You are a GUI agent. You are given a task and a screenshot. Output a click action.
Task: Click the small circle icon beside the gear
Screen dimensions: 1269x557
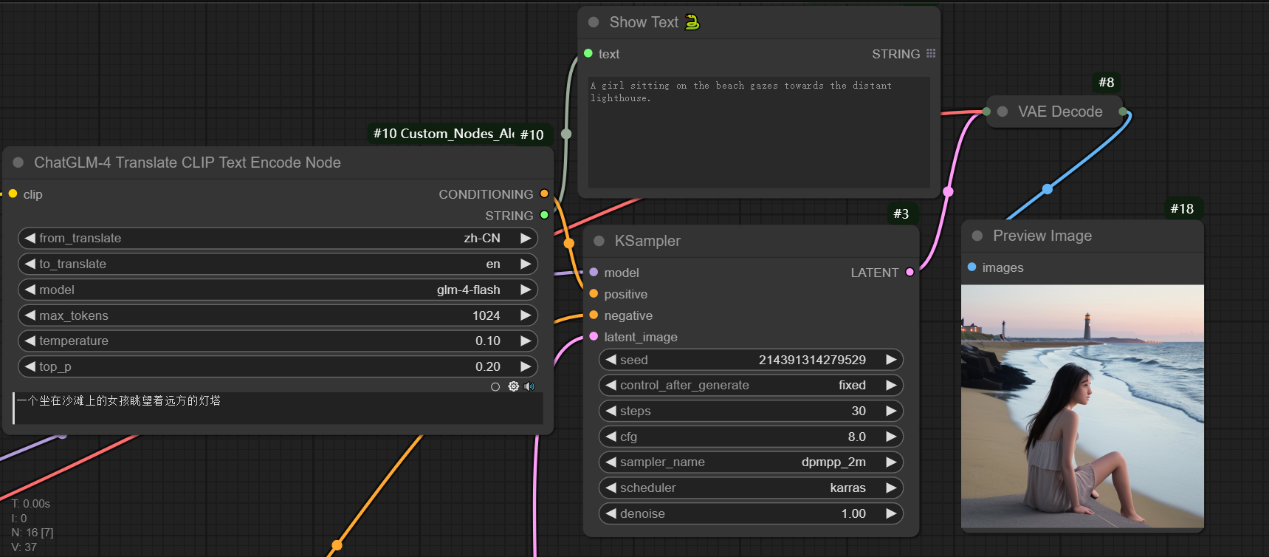(495, 386)
